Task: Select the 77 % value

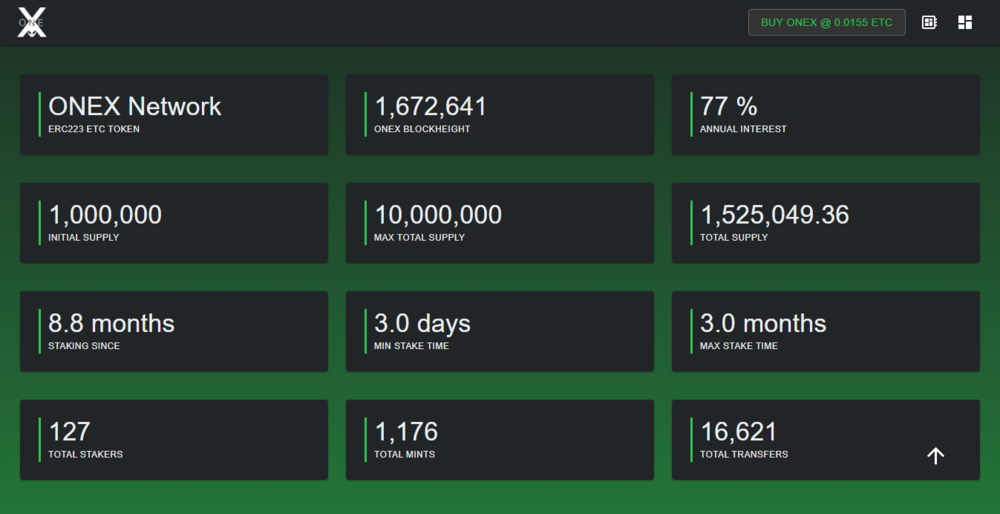Action: click(729, 106)
